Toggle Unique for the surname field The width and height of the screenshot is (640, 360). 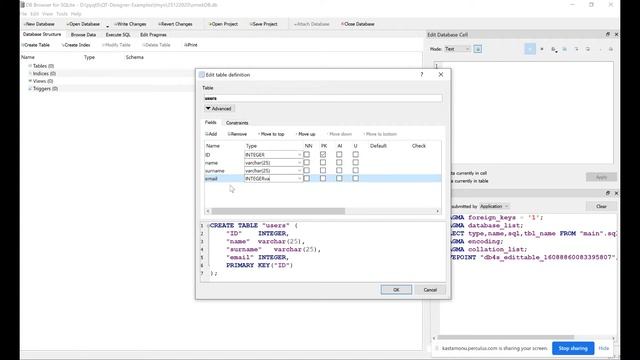[356, 170]
